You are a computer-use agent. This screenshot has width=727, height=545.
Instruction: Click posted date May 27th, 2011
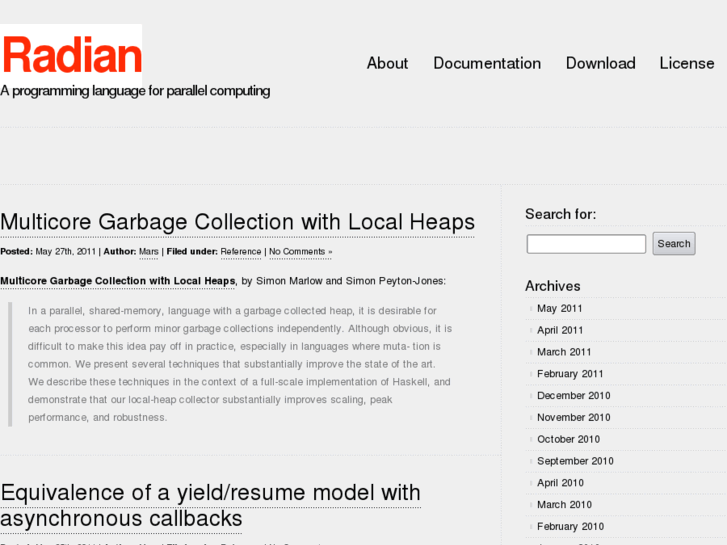pos(65,251)
